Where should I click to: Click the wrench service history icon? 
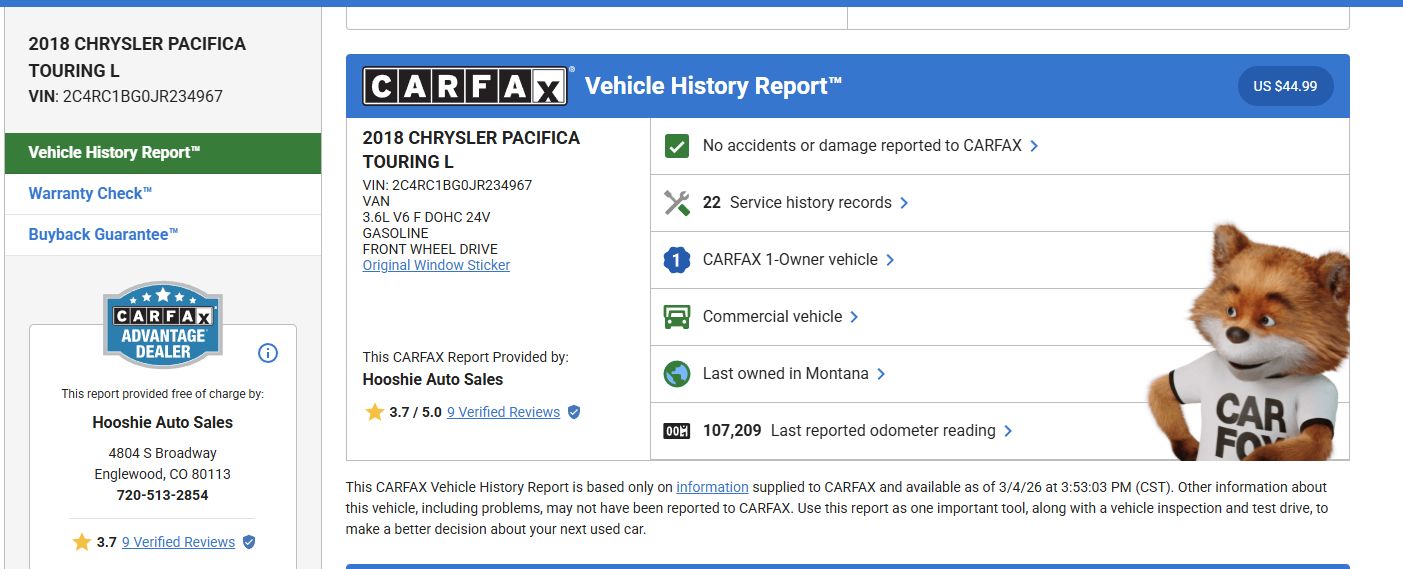pyautogui.click(x=677, y=203)
